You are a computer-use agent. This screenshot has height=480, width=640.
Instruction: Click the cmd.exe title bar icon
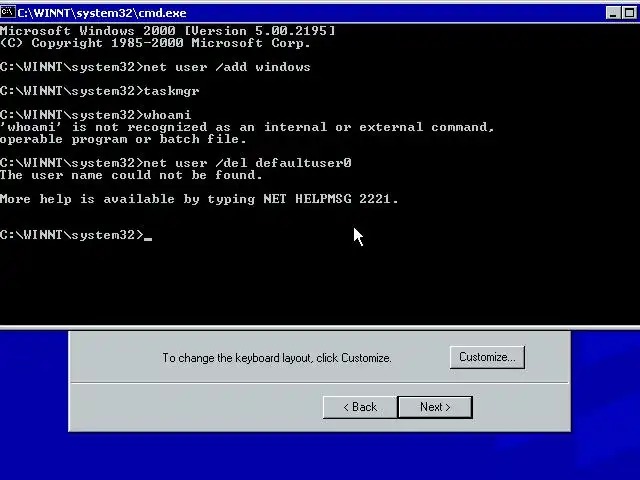click(x=8, y=13)
